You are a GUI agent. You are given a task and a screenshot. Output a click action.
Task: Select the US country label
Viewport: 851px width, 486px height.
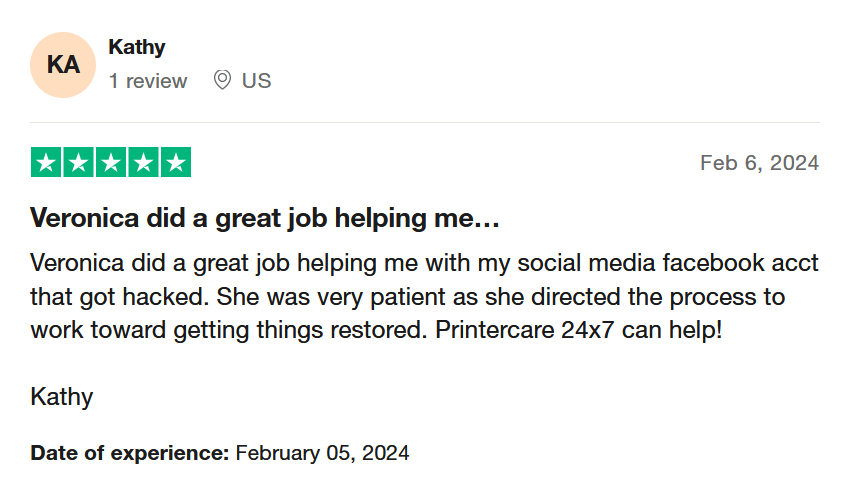[256, 81]
